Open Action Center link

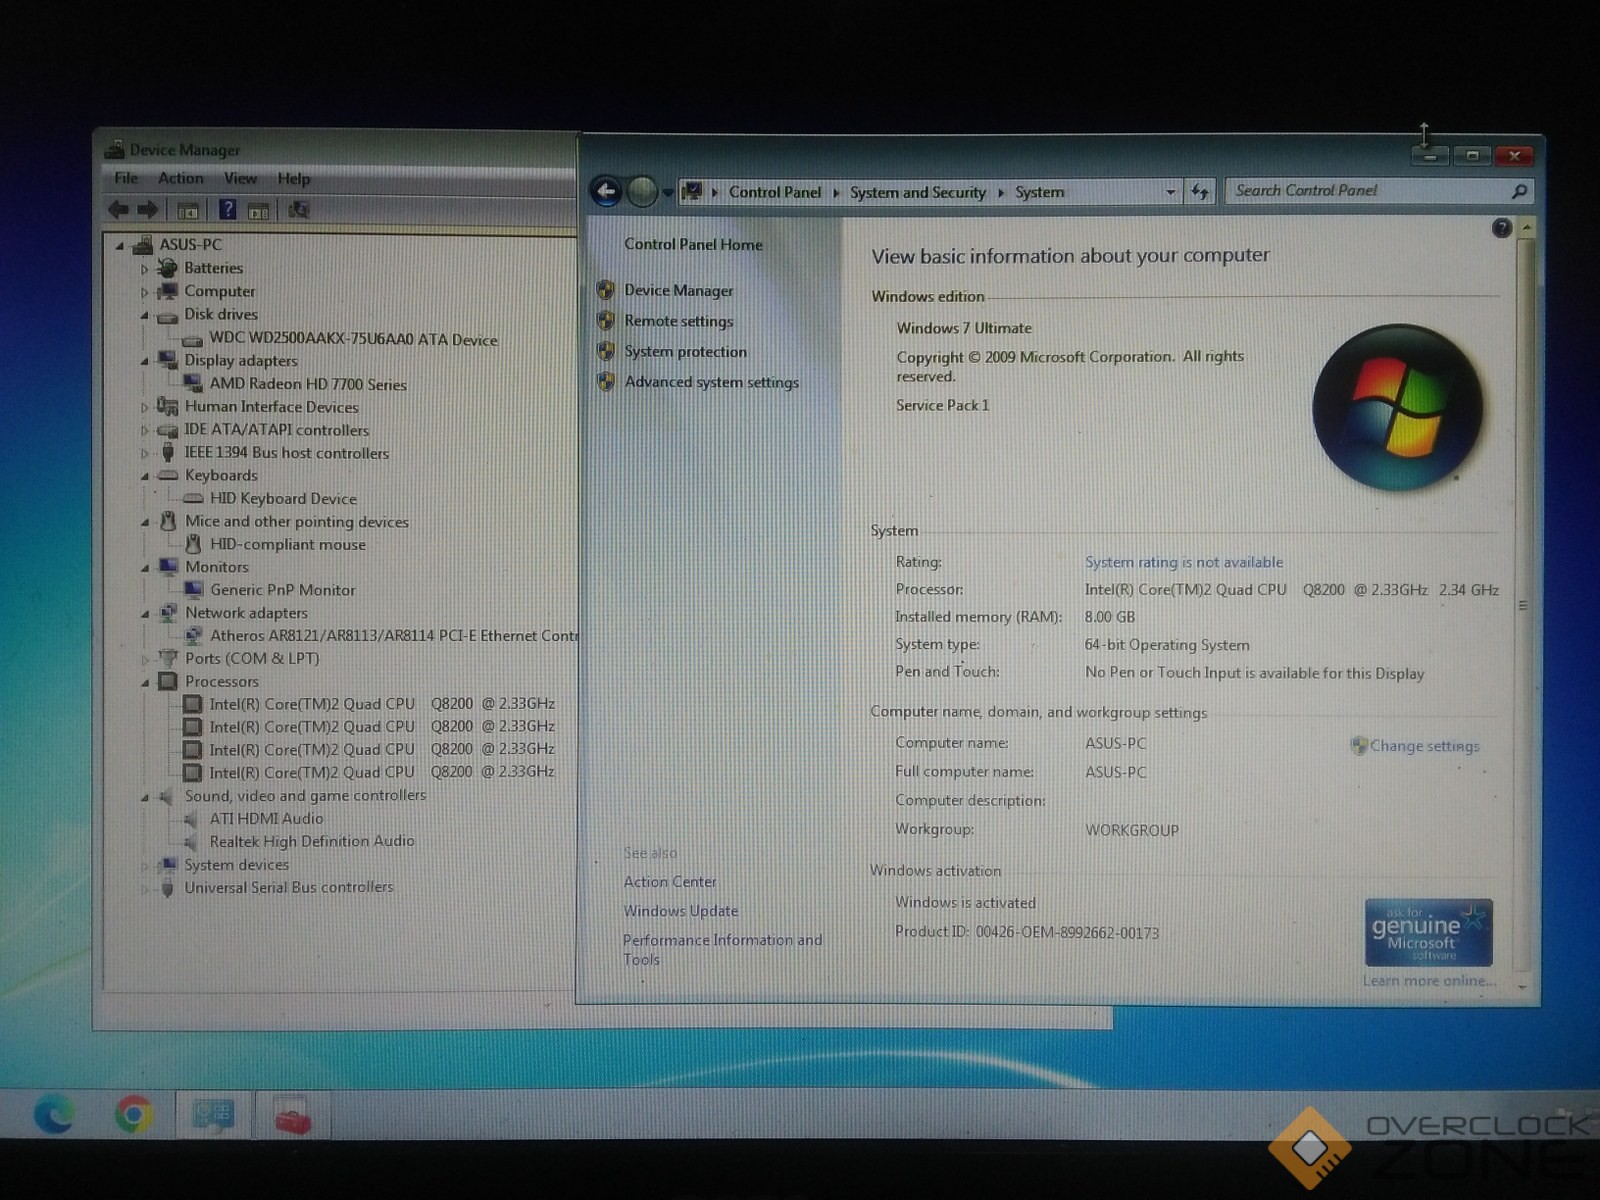[x=670, y=882]
